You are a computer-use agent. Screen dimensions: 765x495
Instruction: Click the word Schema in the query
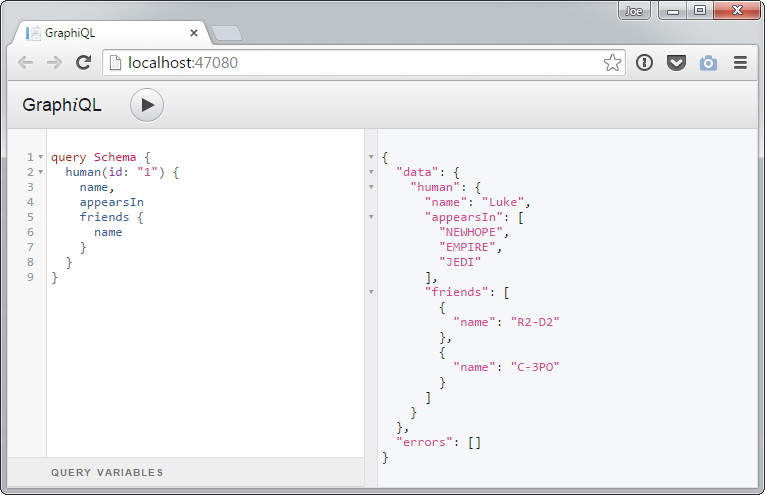tap(115, 157)
